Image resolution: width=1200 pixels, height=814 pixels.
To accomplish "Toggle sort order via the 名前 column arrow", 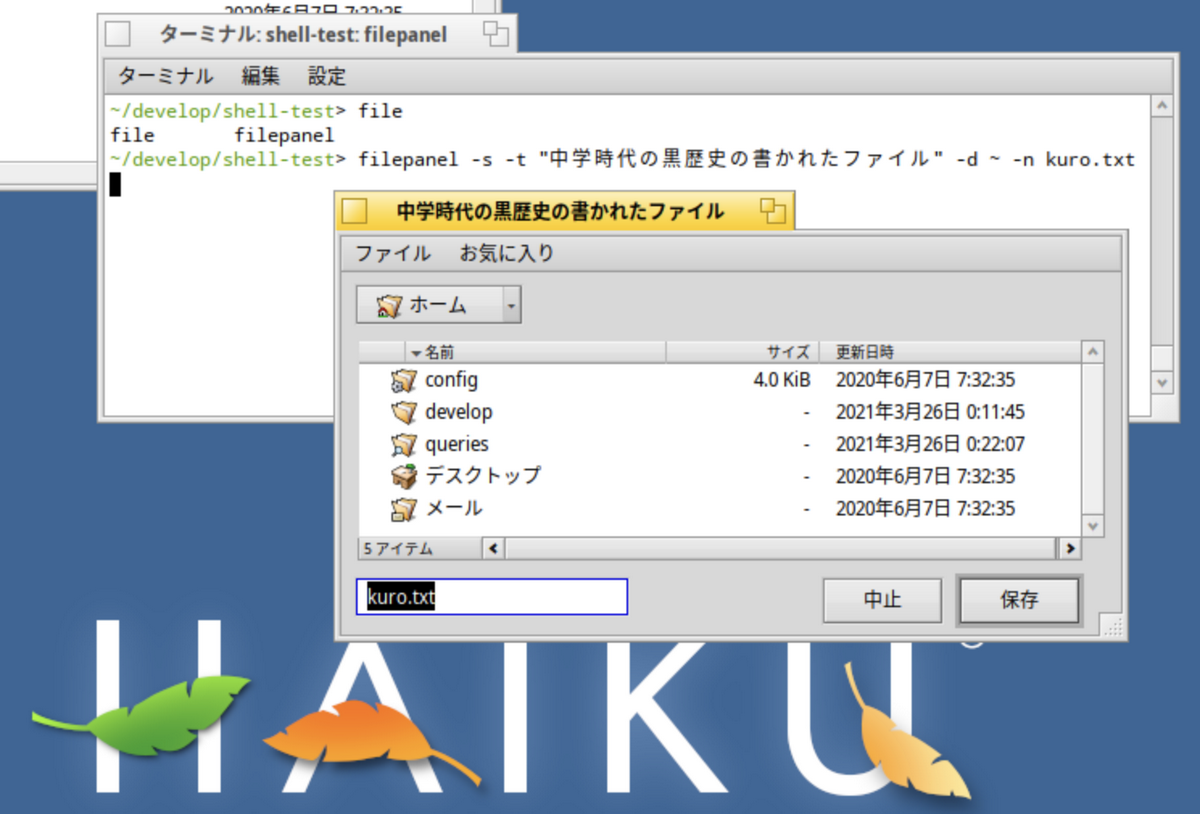I will tap(416, 353).
